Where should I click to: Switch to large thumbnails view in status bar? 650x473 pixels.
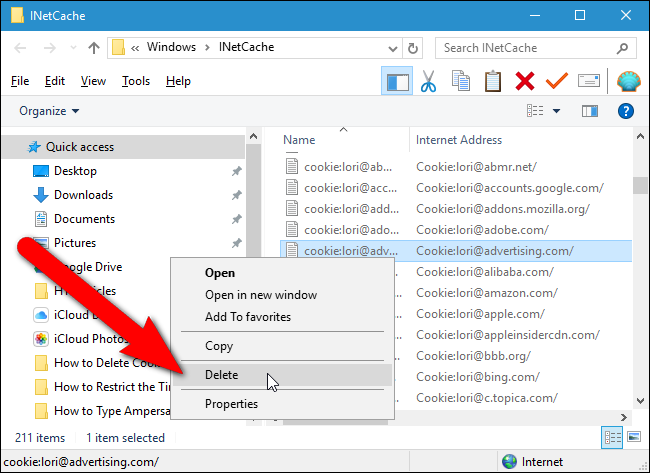[634, 437]
